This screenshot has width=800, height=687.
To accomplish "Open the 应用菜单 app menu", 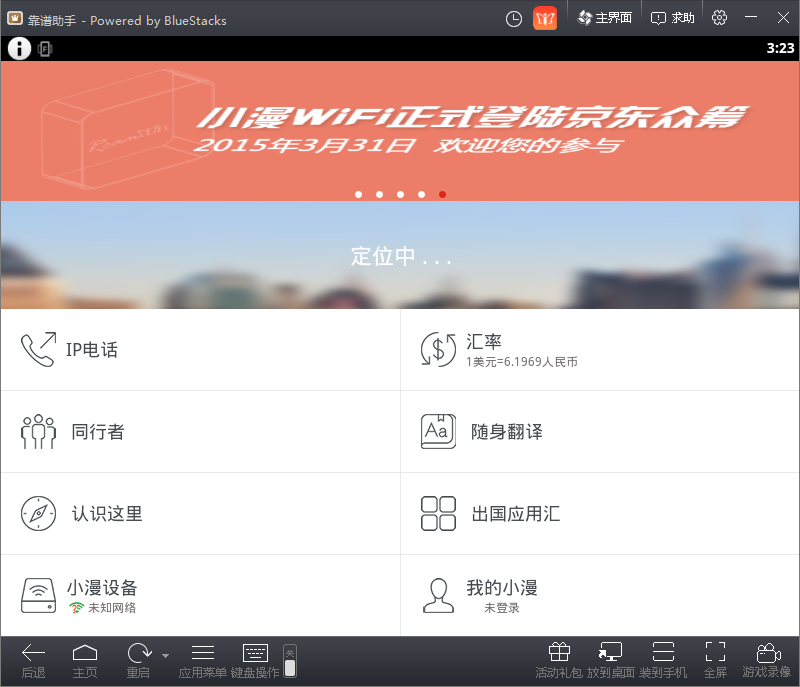I will click(x=202, y=660).
